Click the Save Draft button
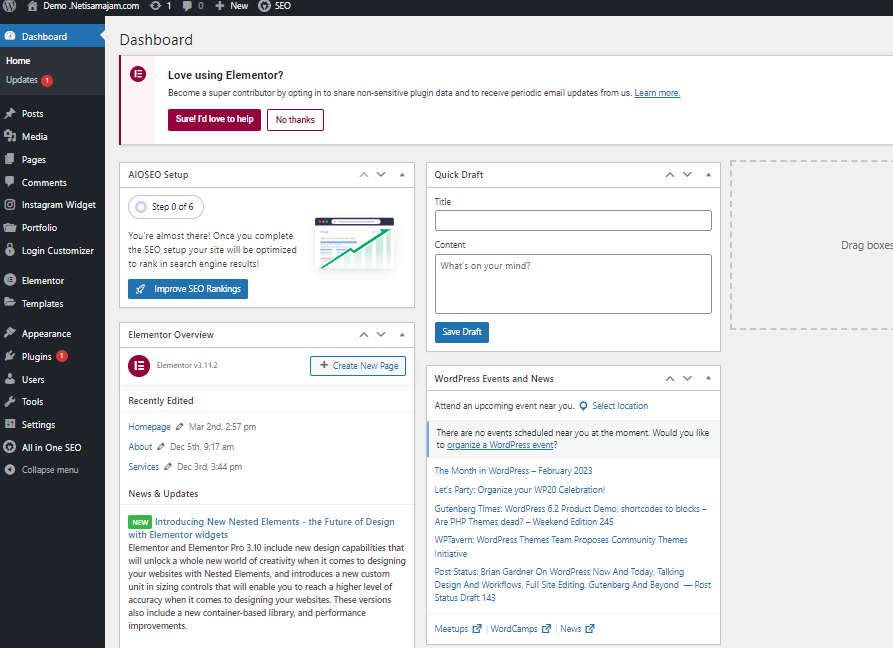 point(462,332)
